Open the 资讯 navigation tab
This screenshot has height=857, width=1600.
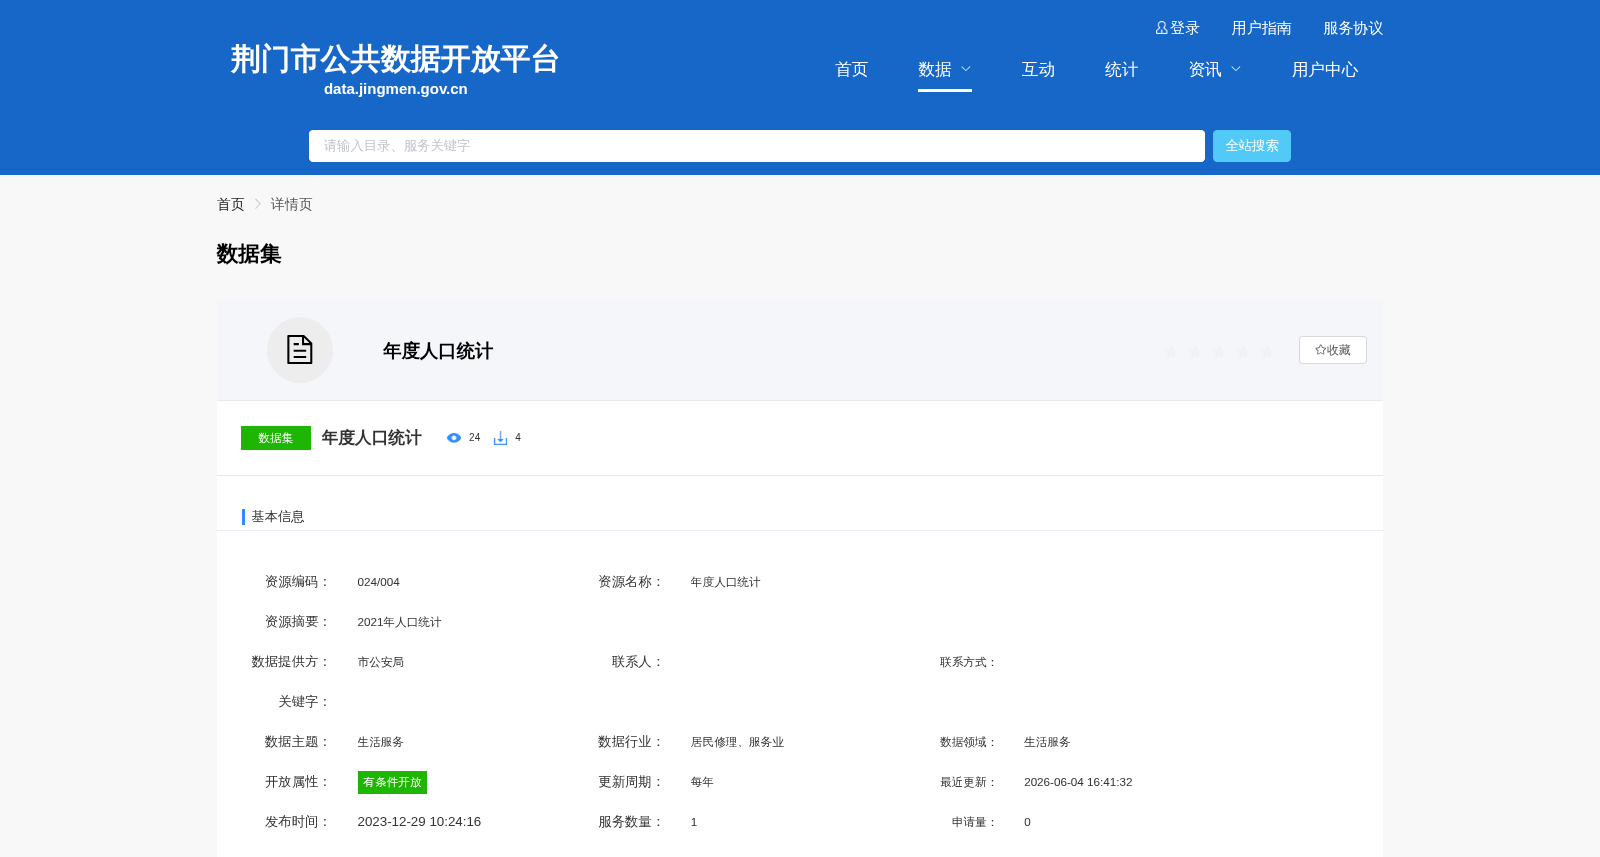1205,69
